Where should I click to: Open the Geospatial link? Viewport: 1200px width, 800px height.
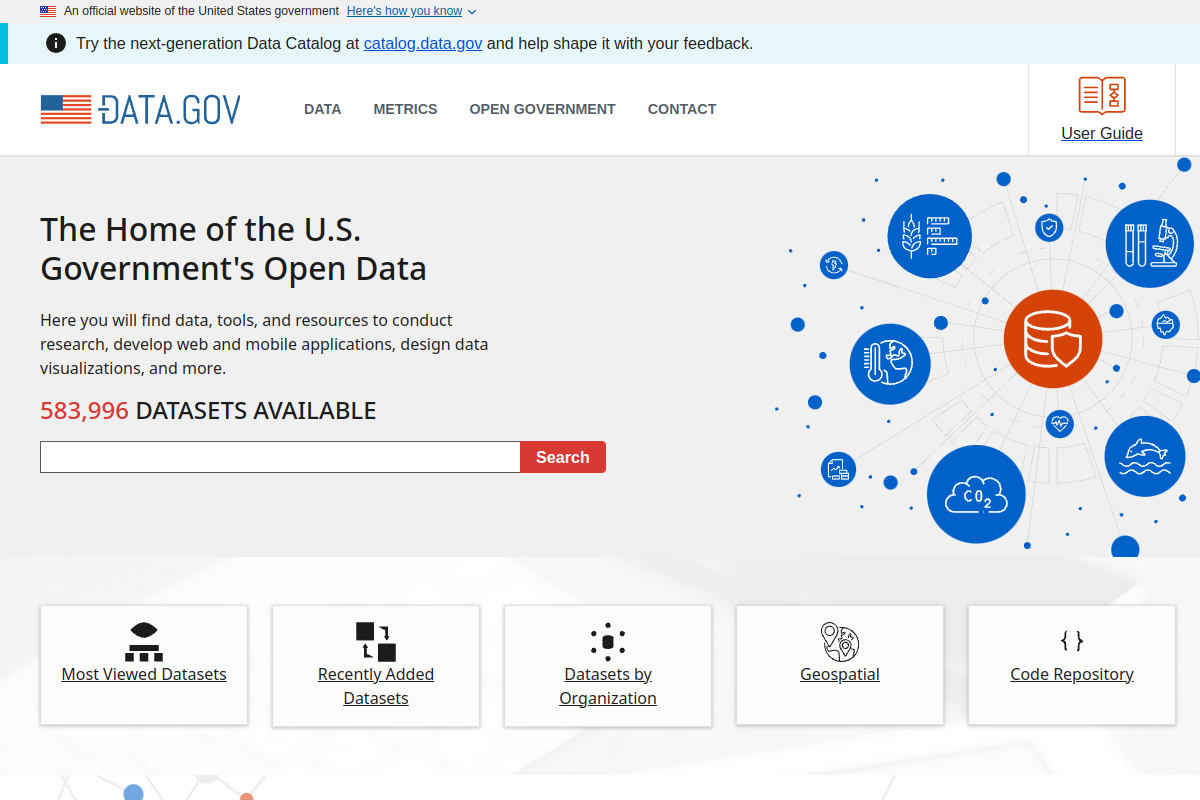tap(840, 674)
